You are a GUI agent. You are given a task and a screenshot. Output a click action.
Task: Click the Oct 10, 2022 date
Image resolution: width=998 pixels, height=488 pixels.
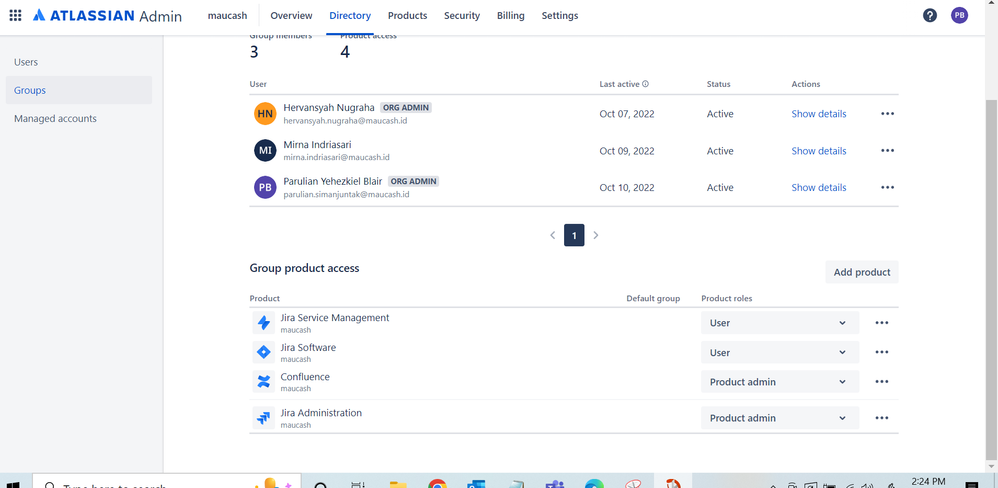[627, 188]
